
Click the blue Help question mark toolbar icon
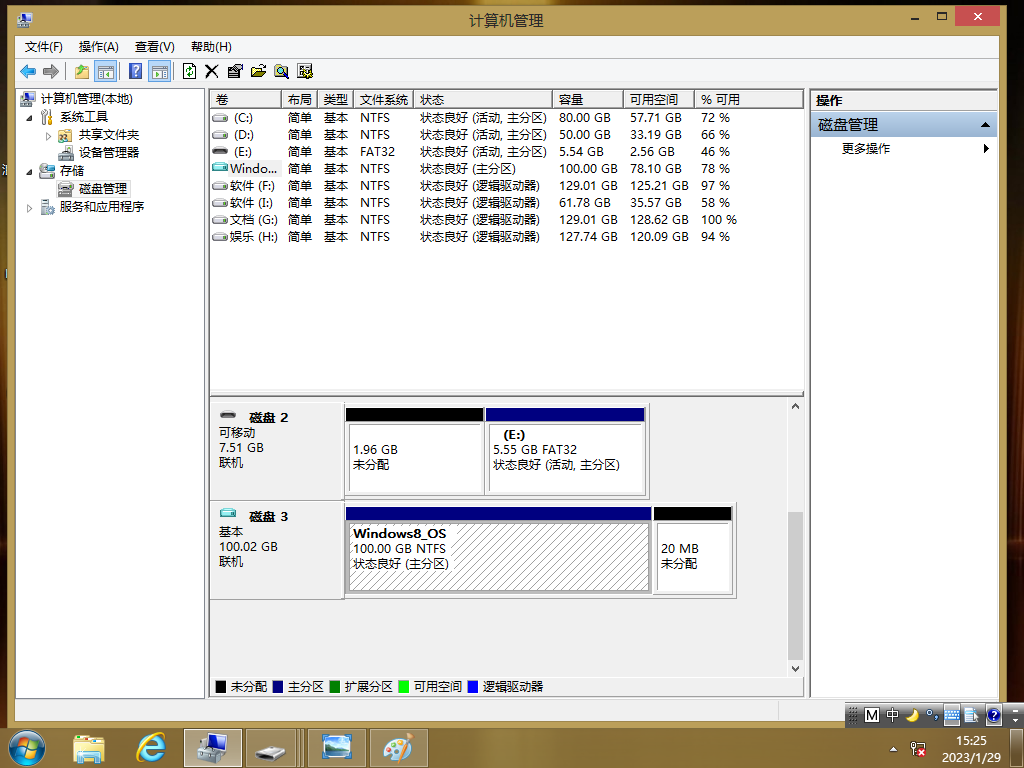[135, 71]
